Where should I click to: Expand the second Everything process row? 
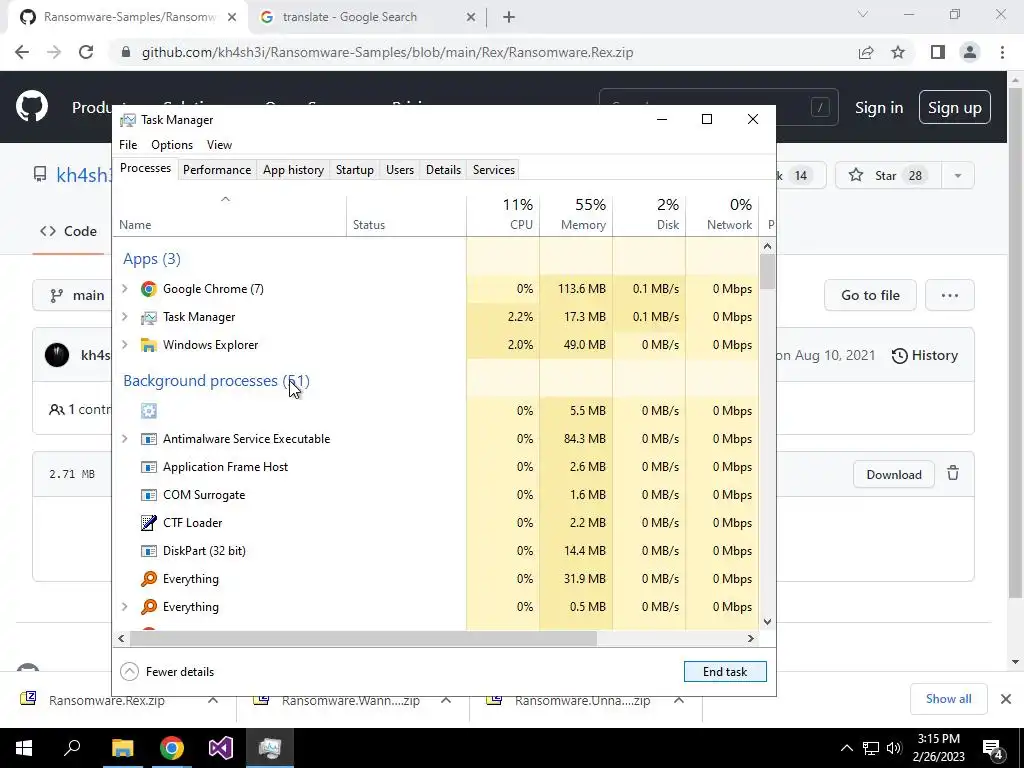point(125,607)
